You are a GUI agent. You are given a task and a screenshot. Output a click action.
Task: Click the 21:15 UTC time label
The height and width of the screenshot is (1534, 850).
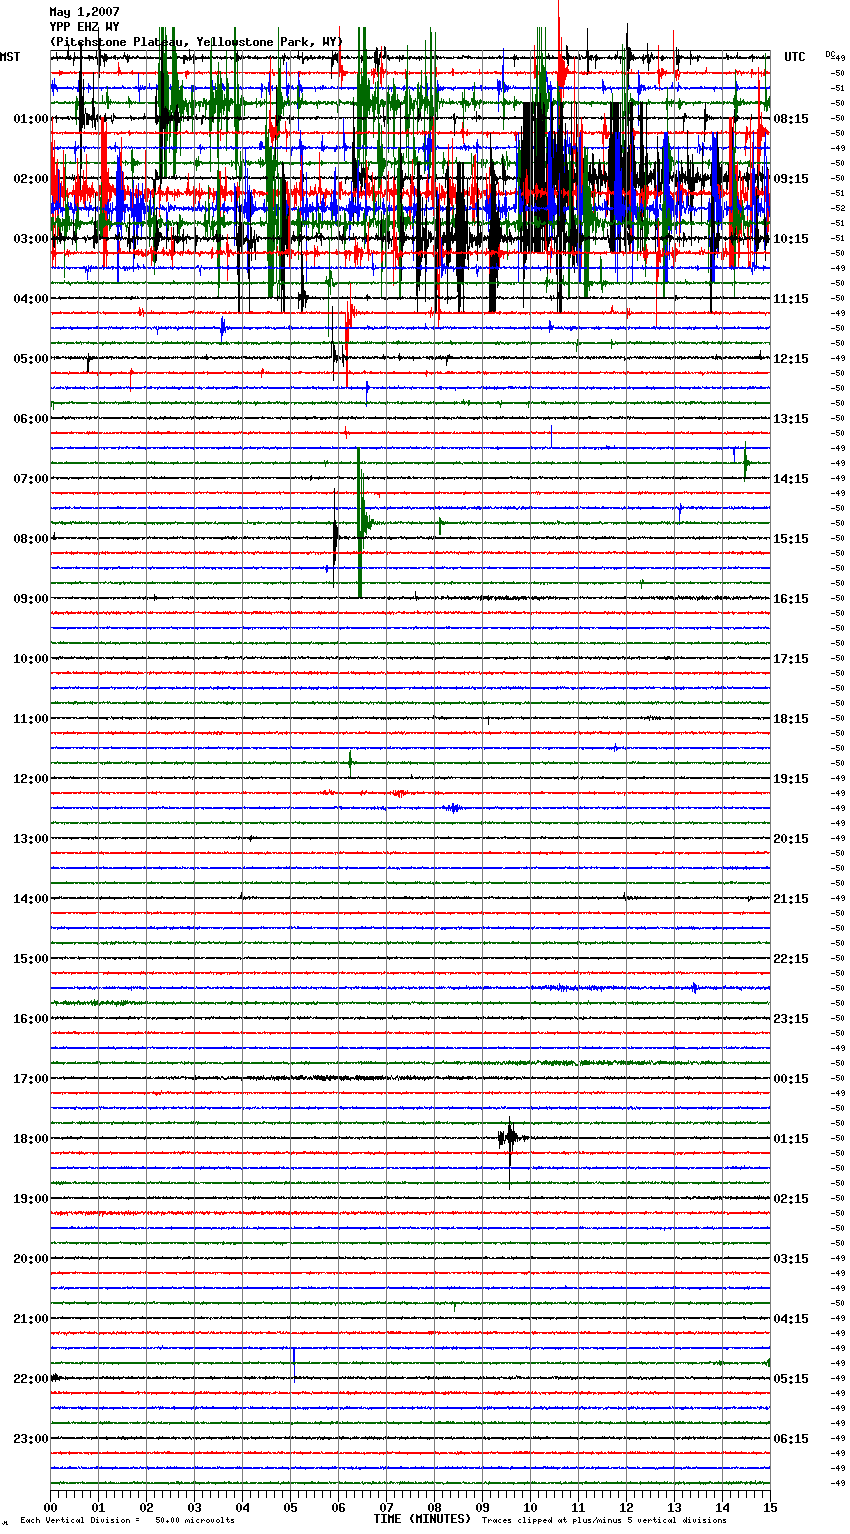791,899
